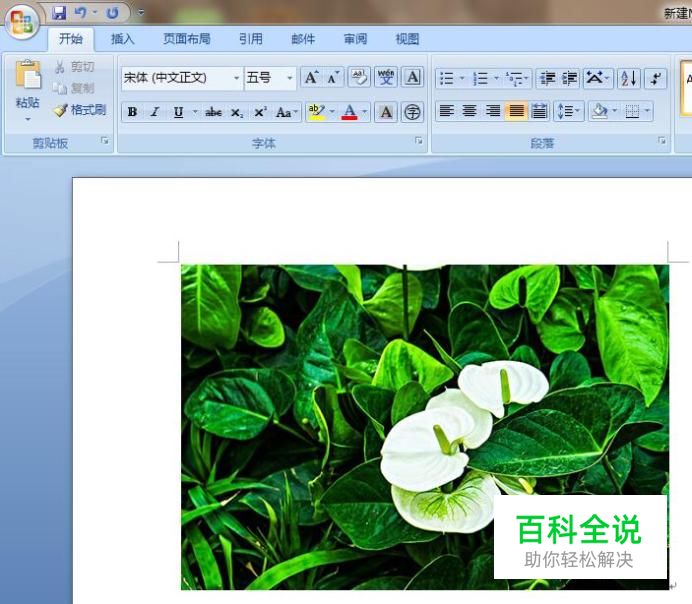The width and height of the screenshot is (692, 604).
Task: Toggle italic formatting
Action: tap(154, 112)
